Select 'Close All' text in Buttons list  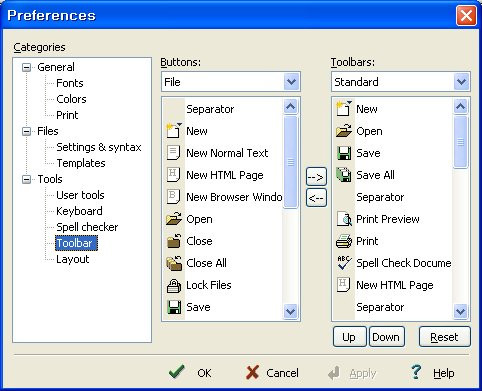tap(206, 263)
